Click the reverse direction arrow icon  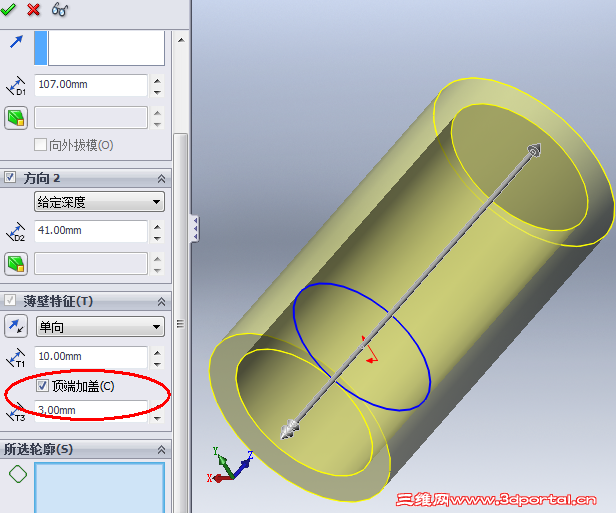tap(16, 42)
